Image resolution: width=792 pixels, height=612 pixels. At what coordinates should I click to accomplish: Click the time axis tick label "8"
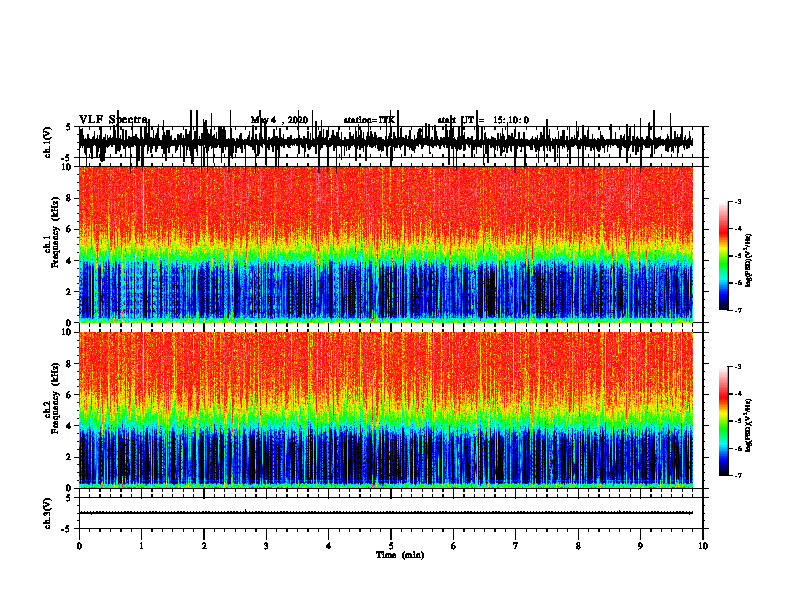(578, 546)
